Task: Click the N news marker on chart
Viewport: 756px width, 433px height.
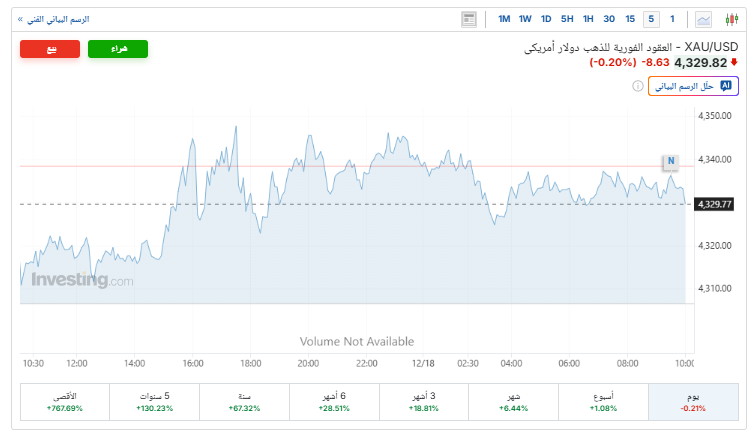Action: pos(671,161)
